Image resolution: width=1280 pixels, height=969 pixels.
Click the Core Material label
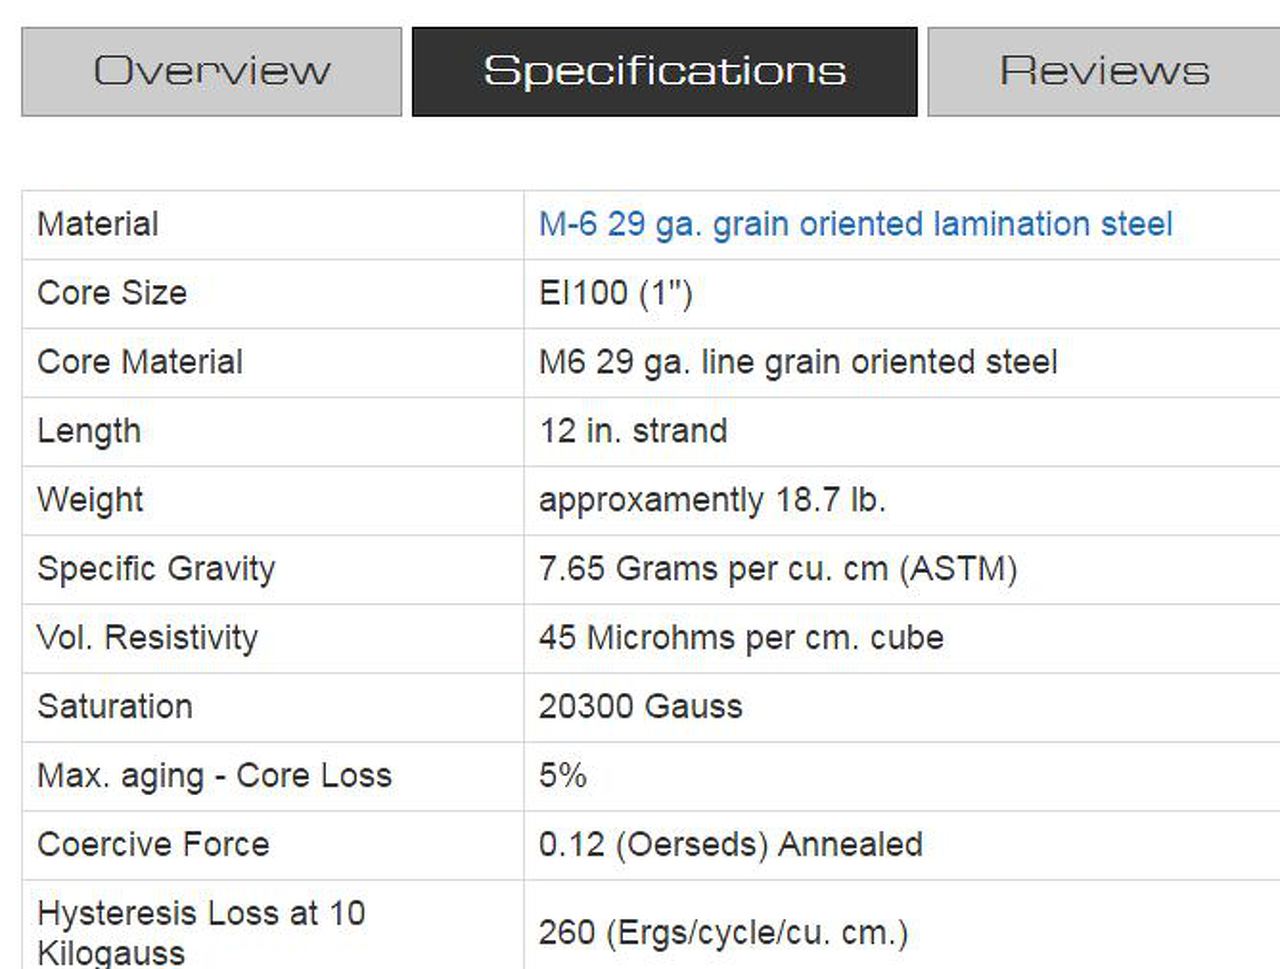(140, 362)
